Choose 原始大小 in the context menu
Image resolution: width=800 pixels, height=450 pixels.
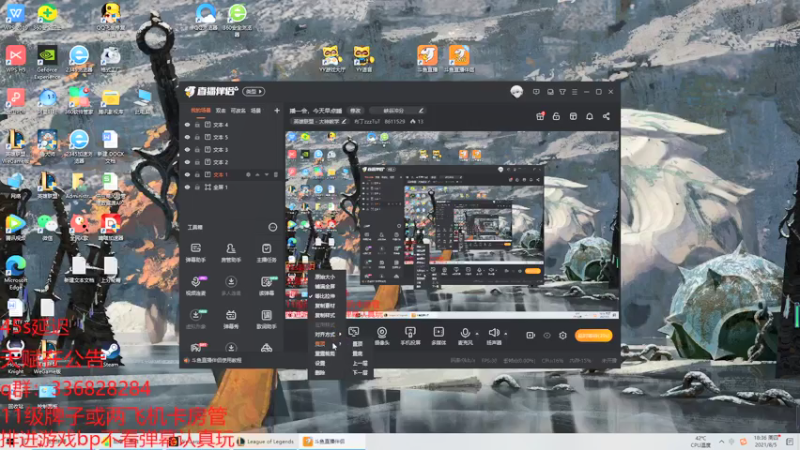click(x=325, y=277)
